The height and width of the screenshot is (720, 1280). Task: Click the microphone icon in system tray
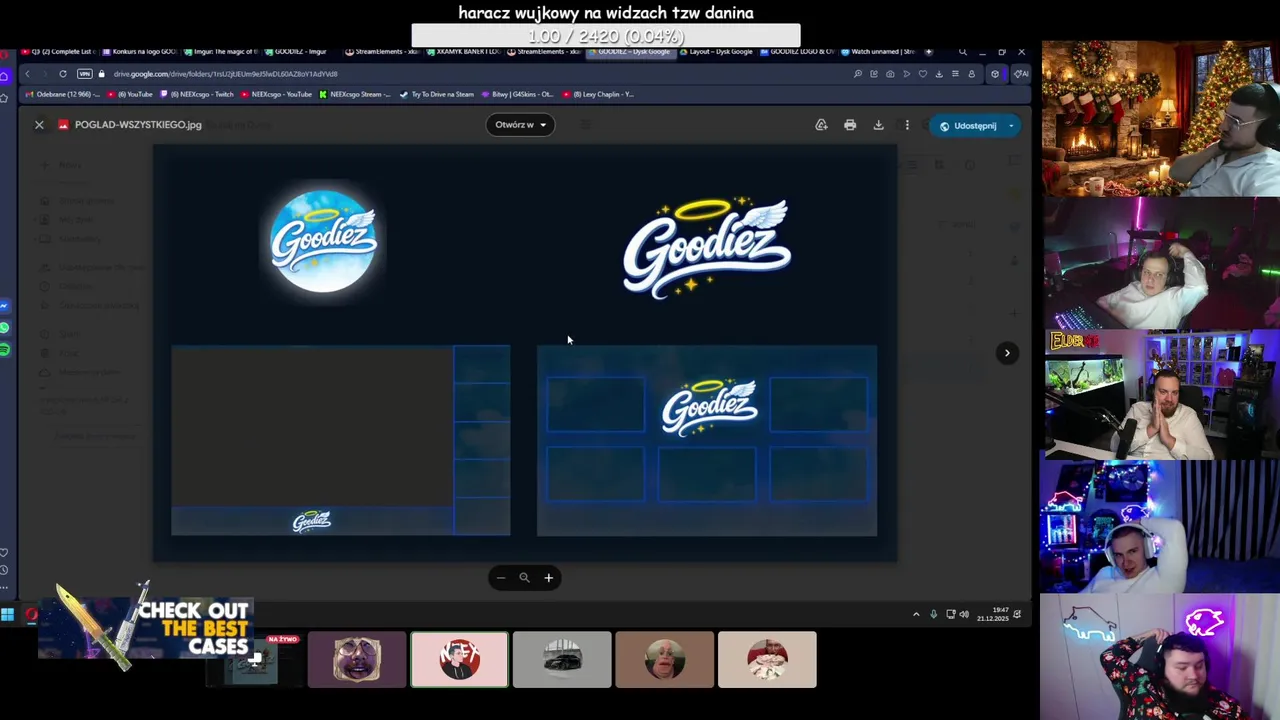coord(934,614)
